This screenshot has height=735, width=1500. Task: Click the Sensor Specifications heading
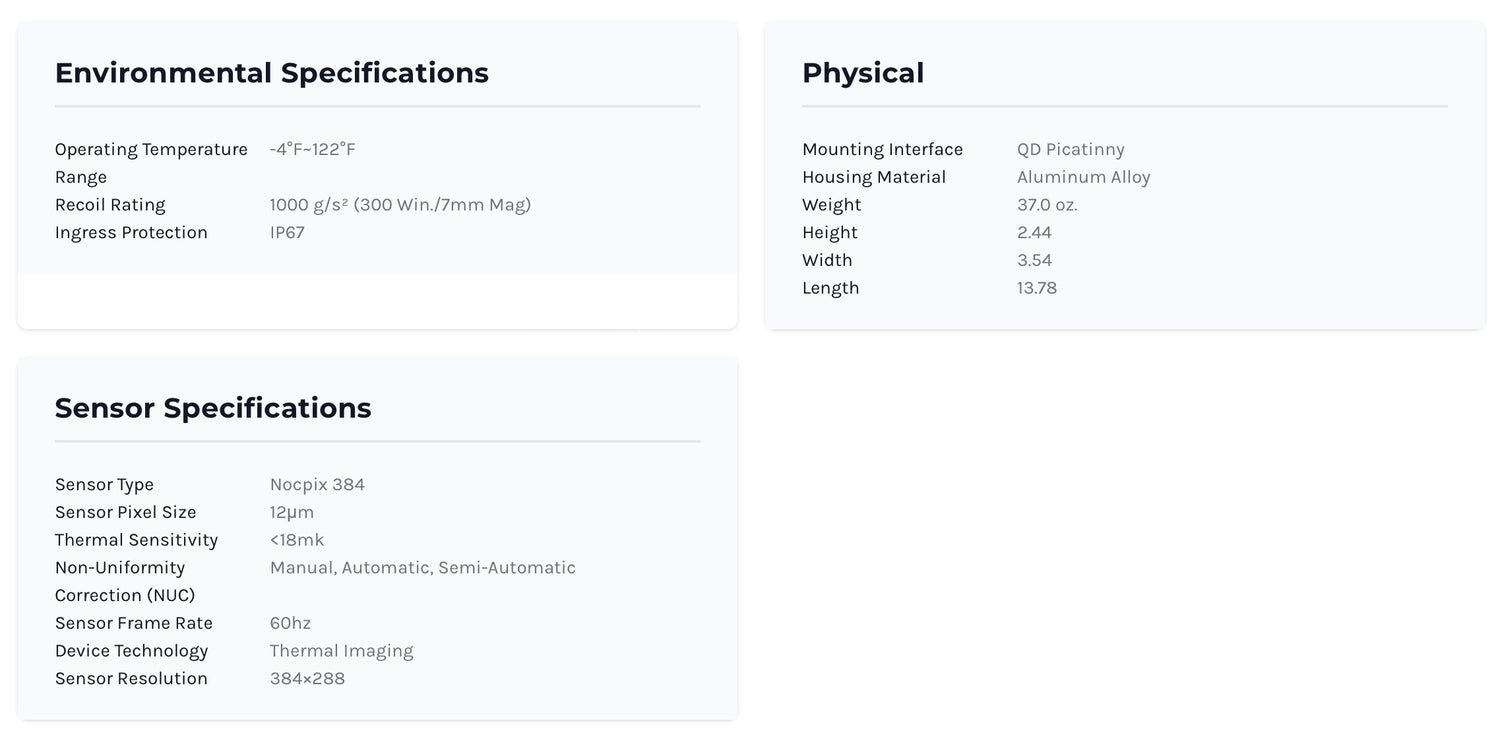pos(213,408)
